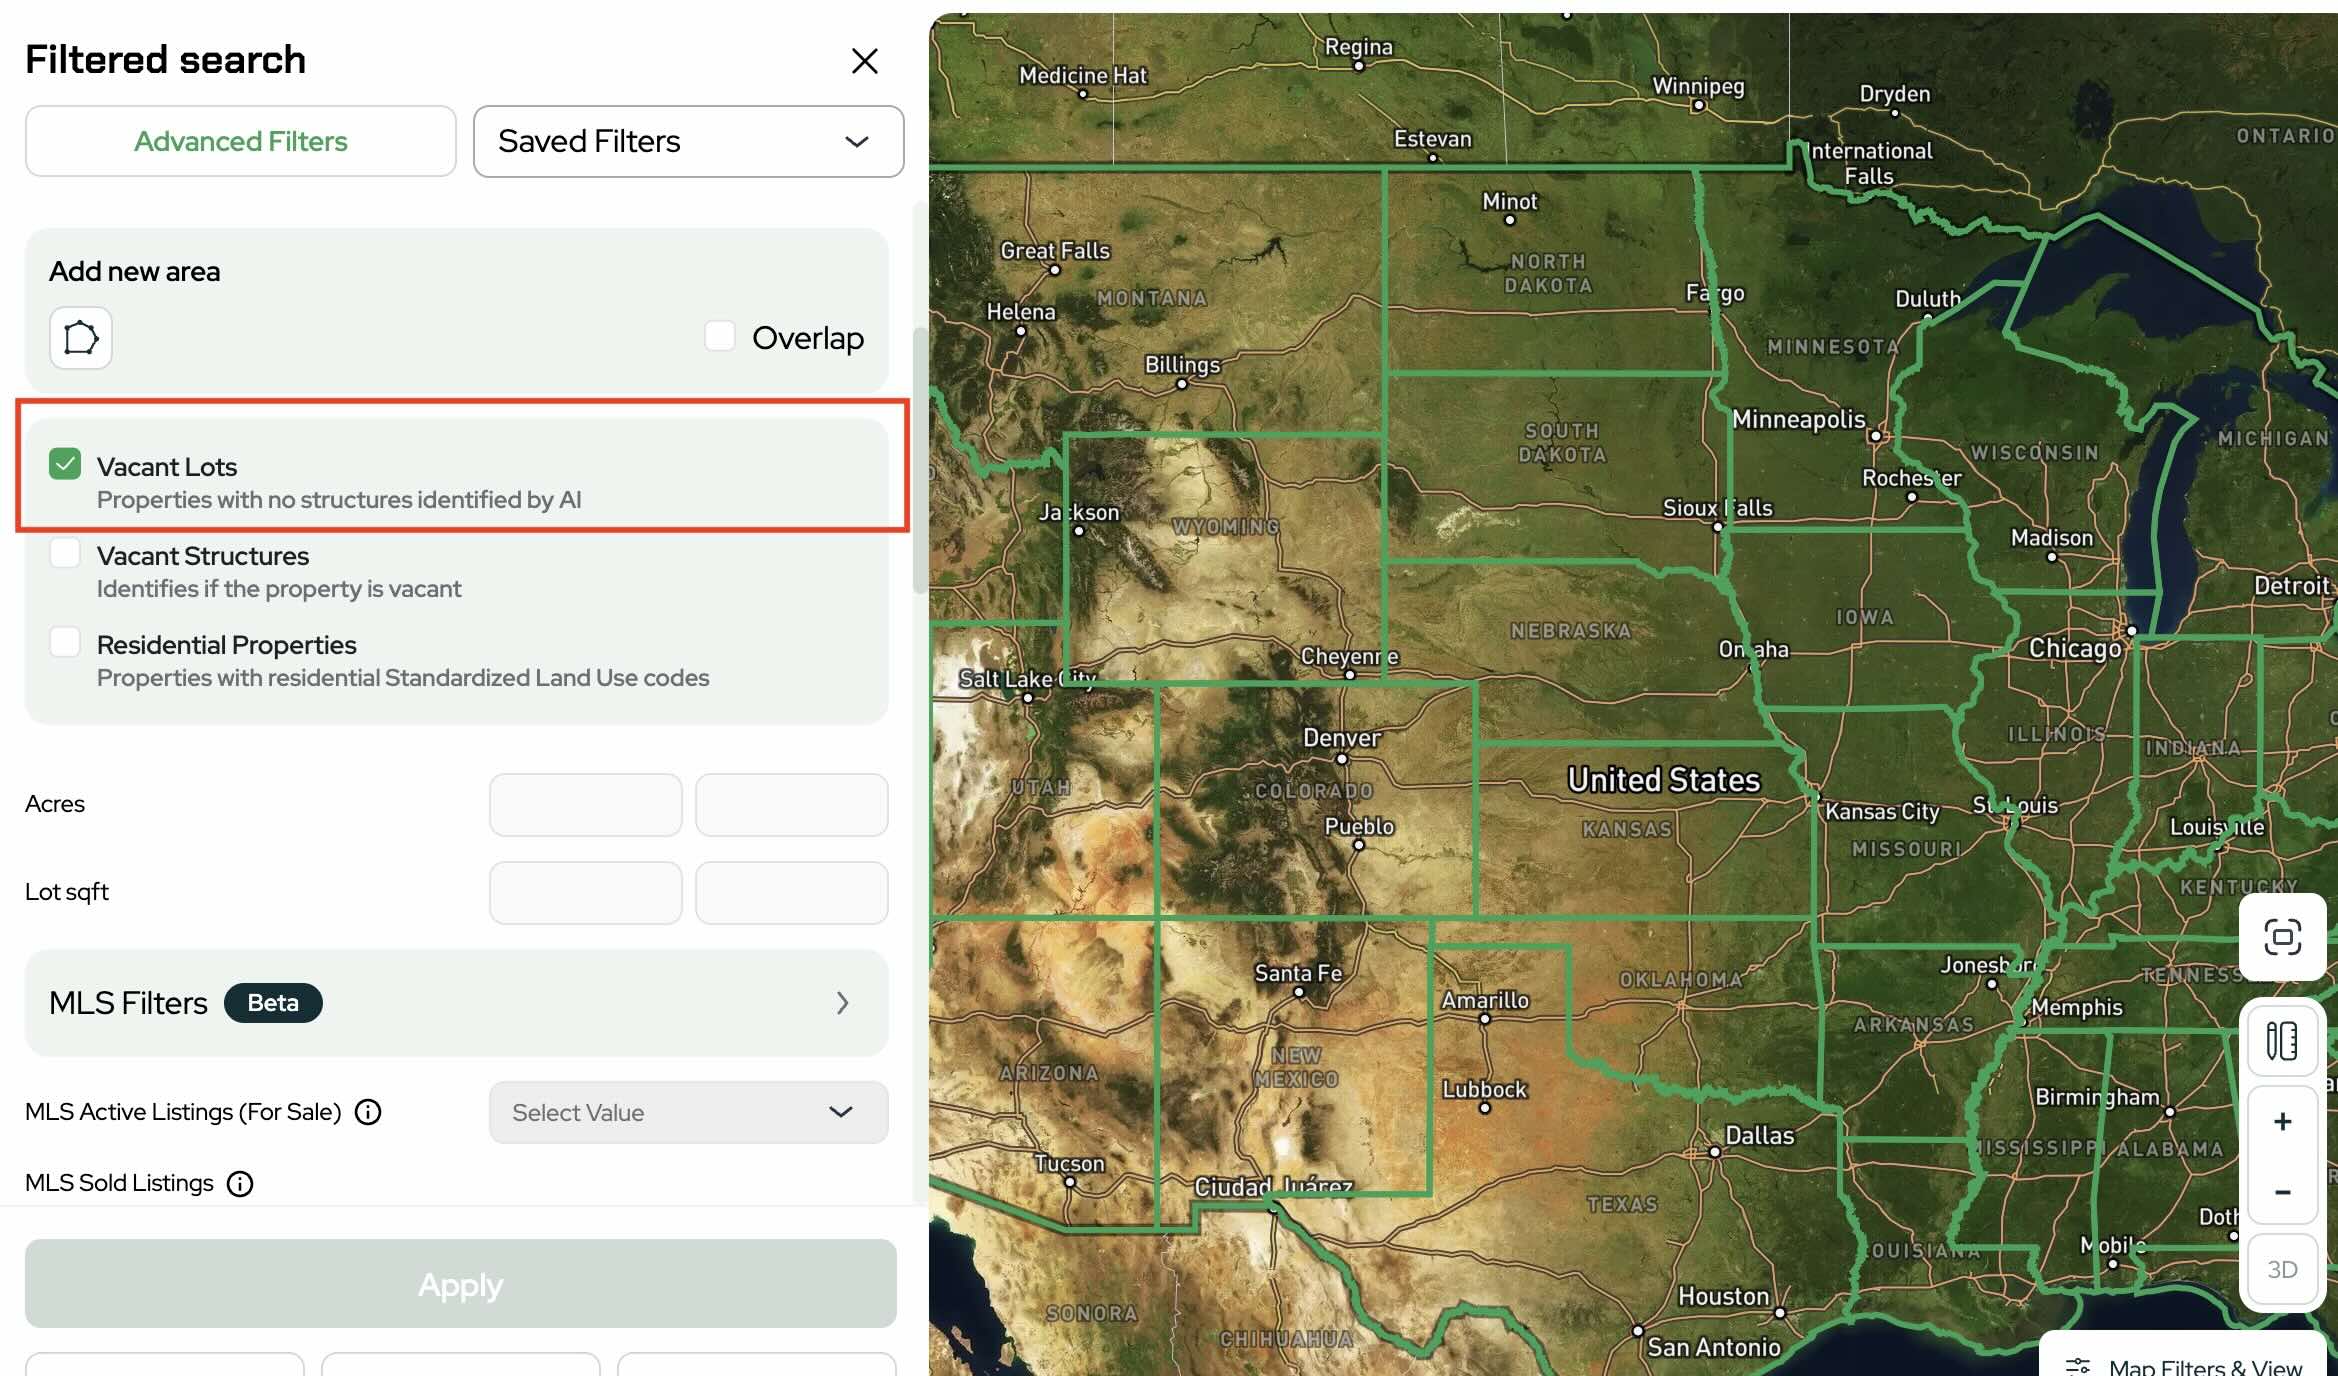Select the draw polygon area tool
Image resolution: width=2338 pixels, height=1376 pixels.
coord(81,338)
